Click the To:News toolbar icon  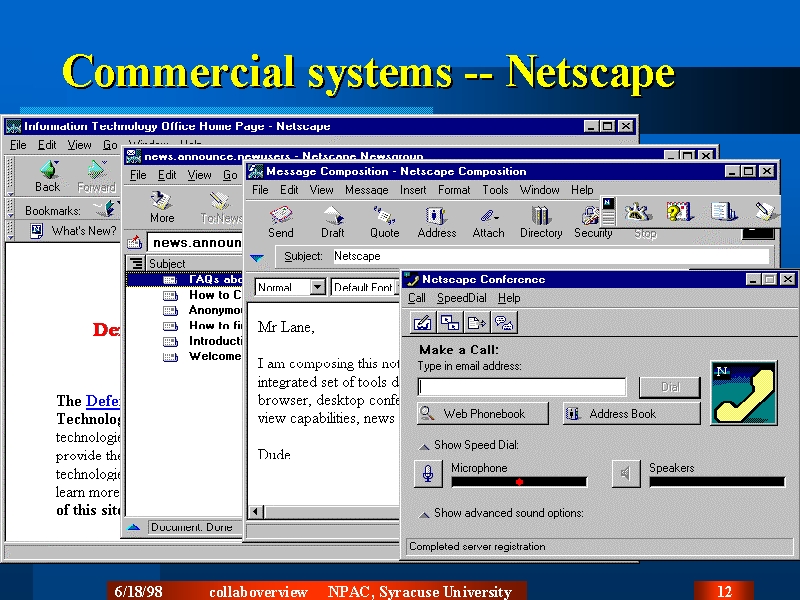pyautogui.click(x=221, y=208)
